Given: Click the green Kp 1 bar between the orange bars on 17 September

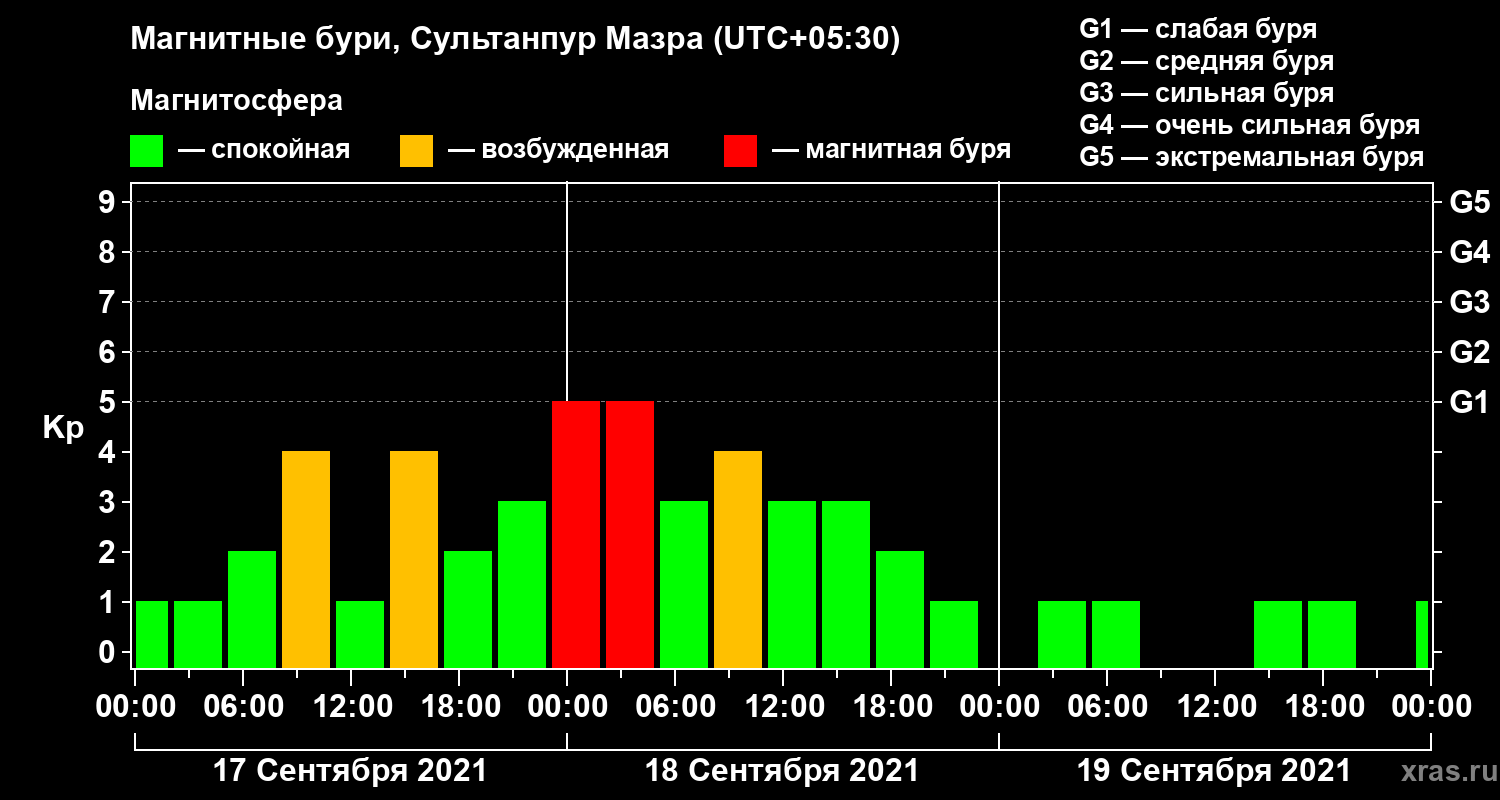Looking at the screenshot, I should tap(360, 634).
